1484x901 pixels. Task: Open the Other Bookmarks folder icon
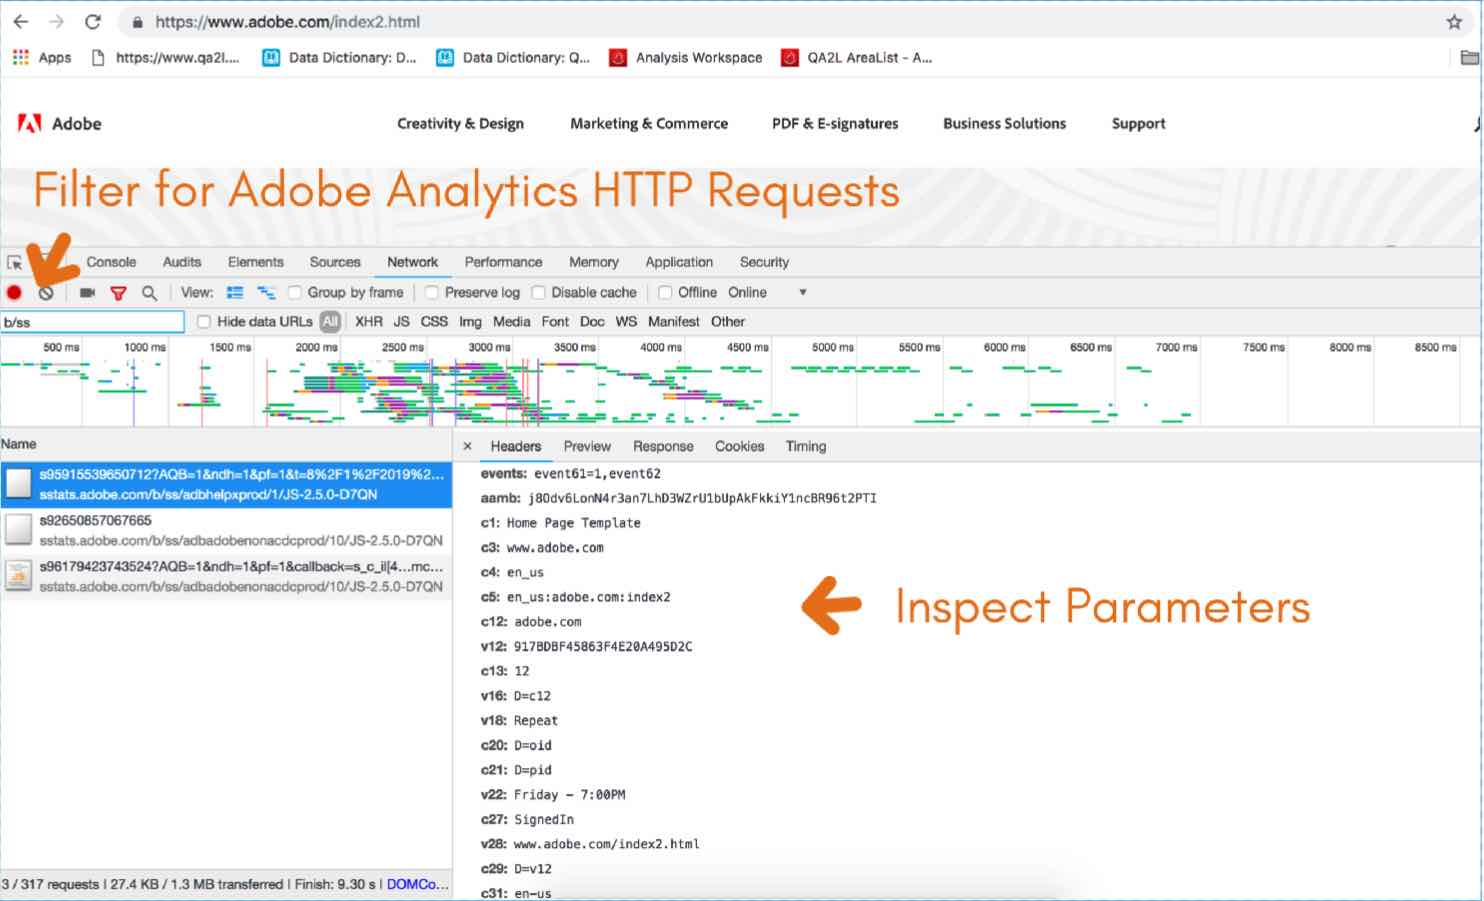coord(1469,58)
